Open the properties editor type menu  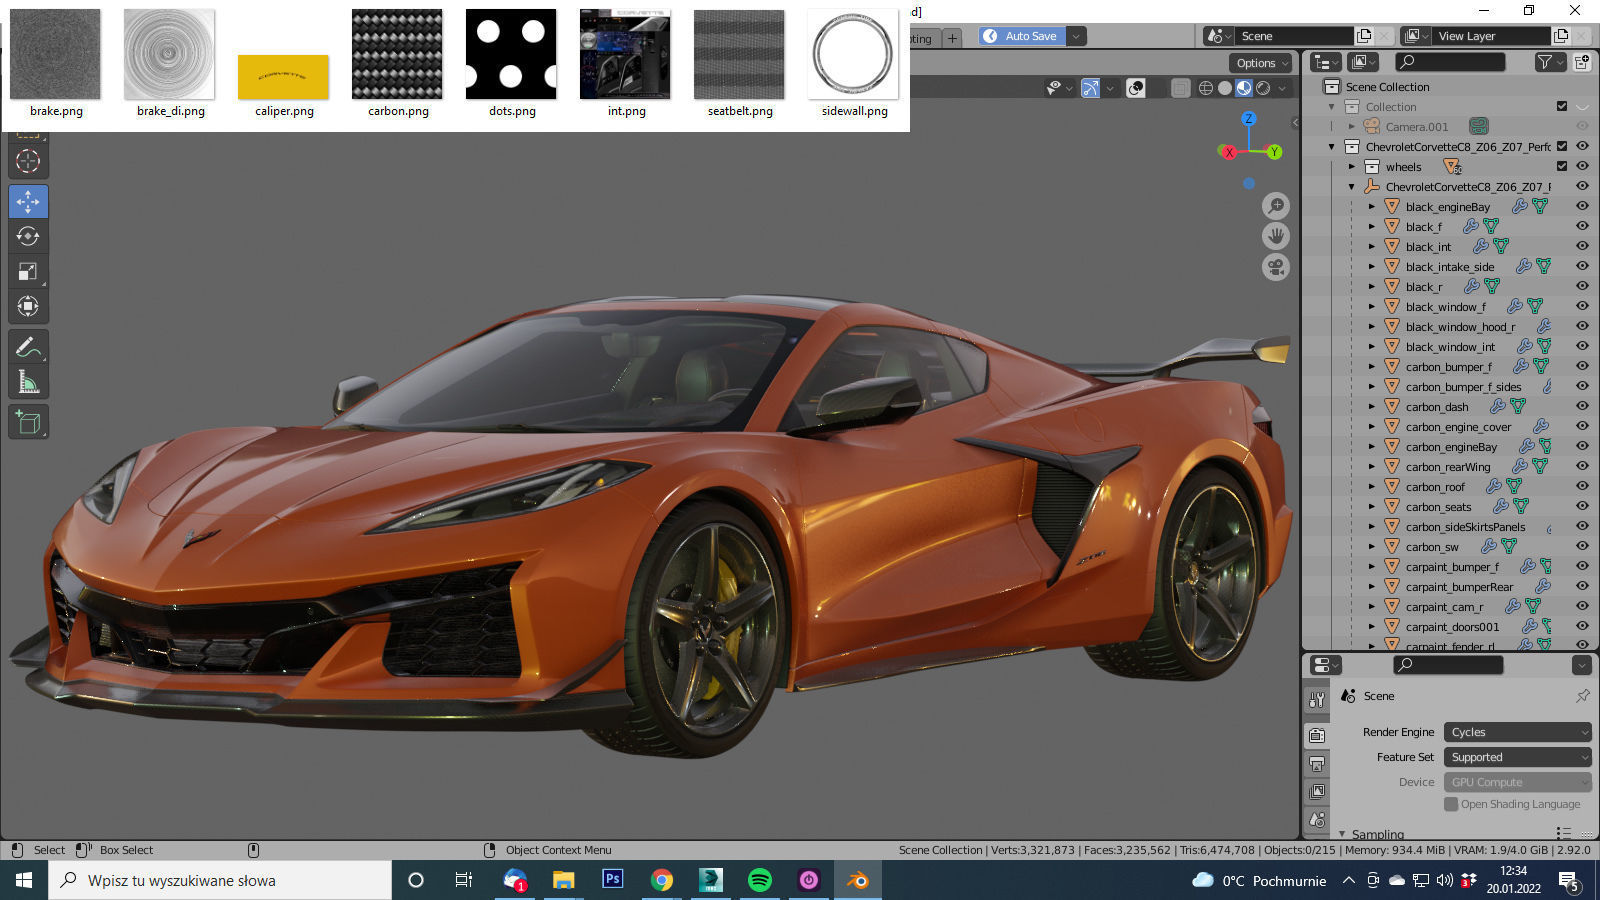[1325, 665]
